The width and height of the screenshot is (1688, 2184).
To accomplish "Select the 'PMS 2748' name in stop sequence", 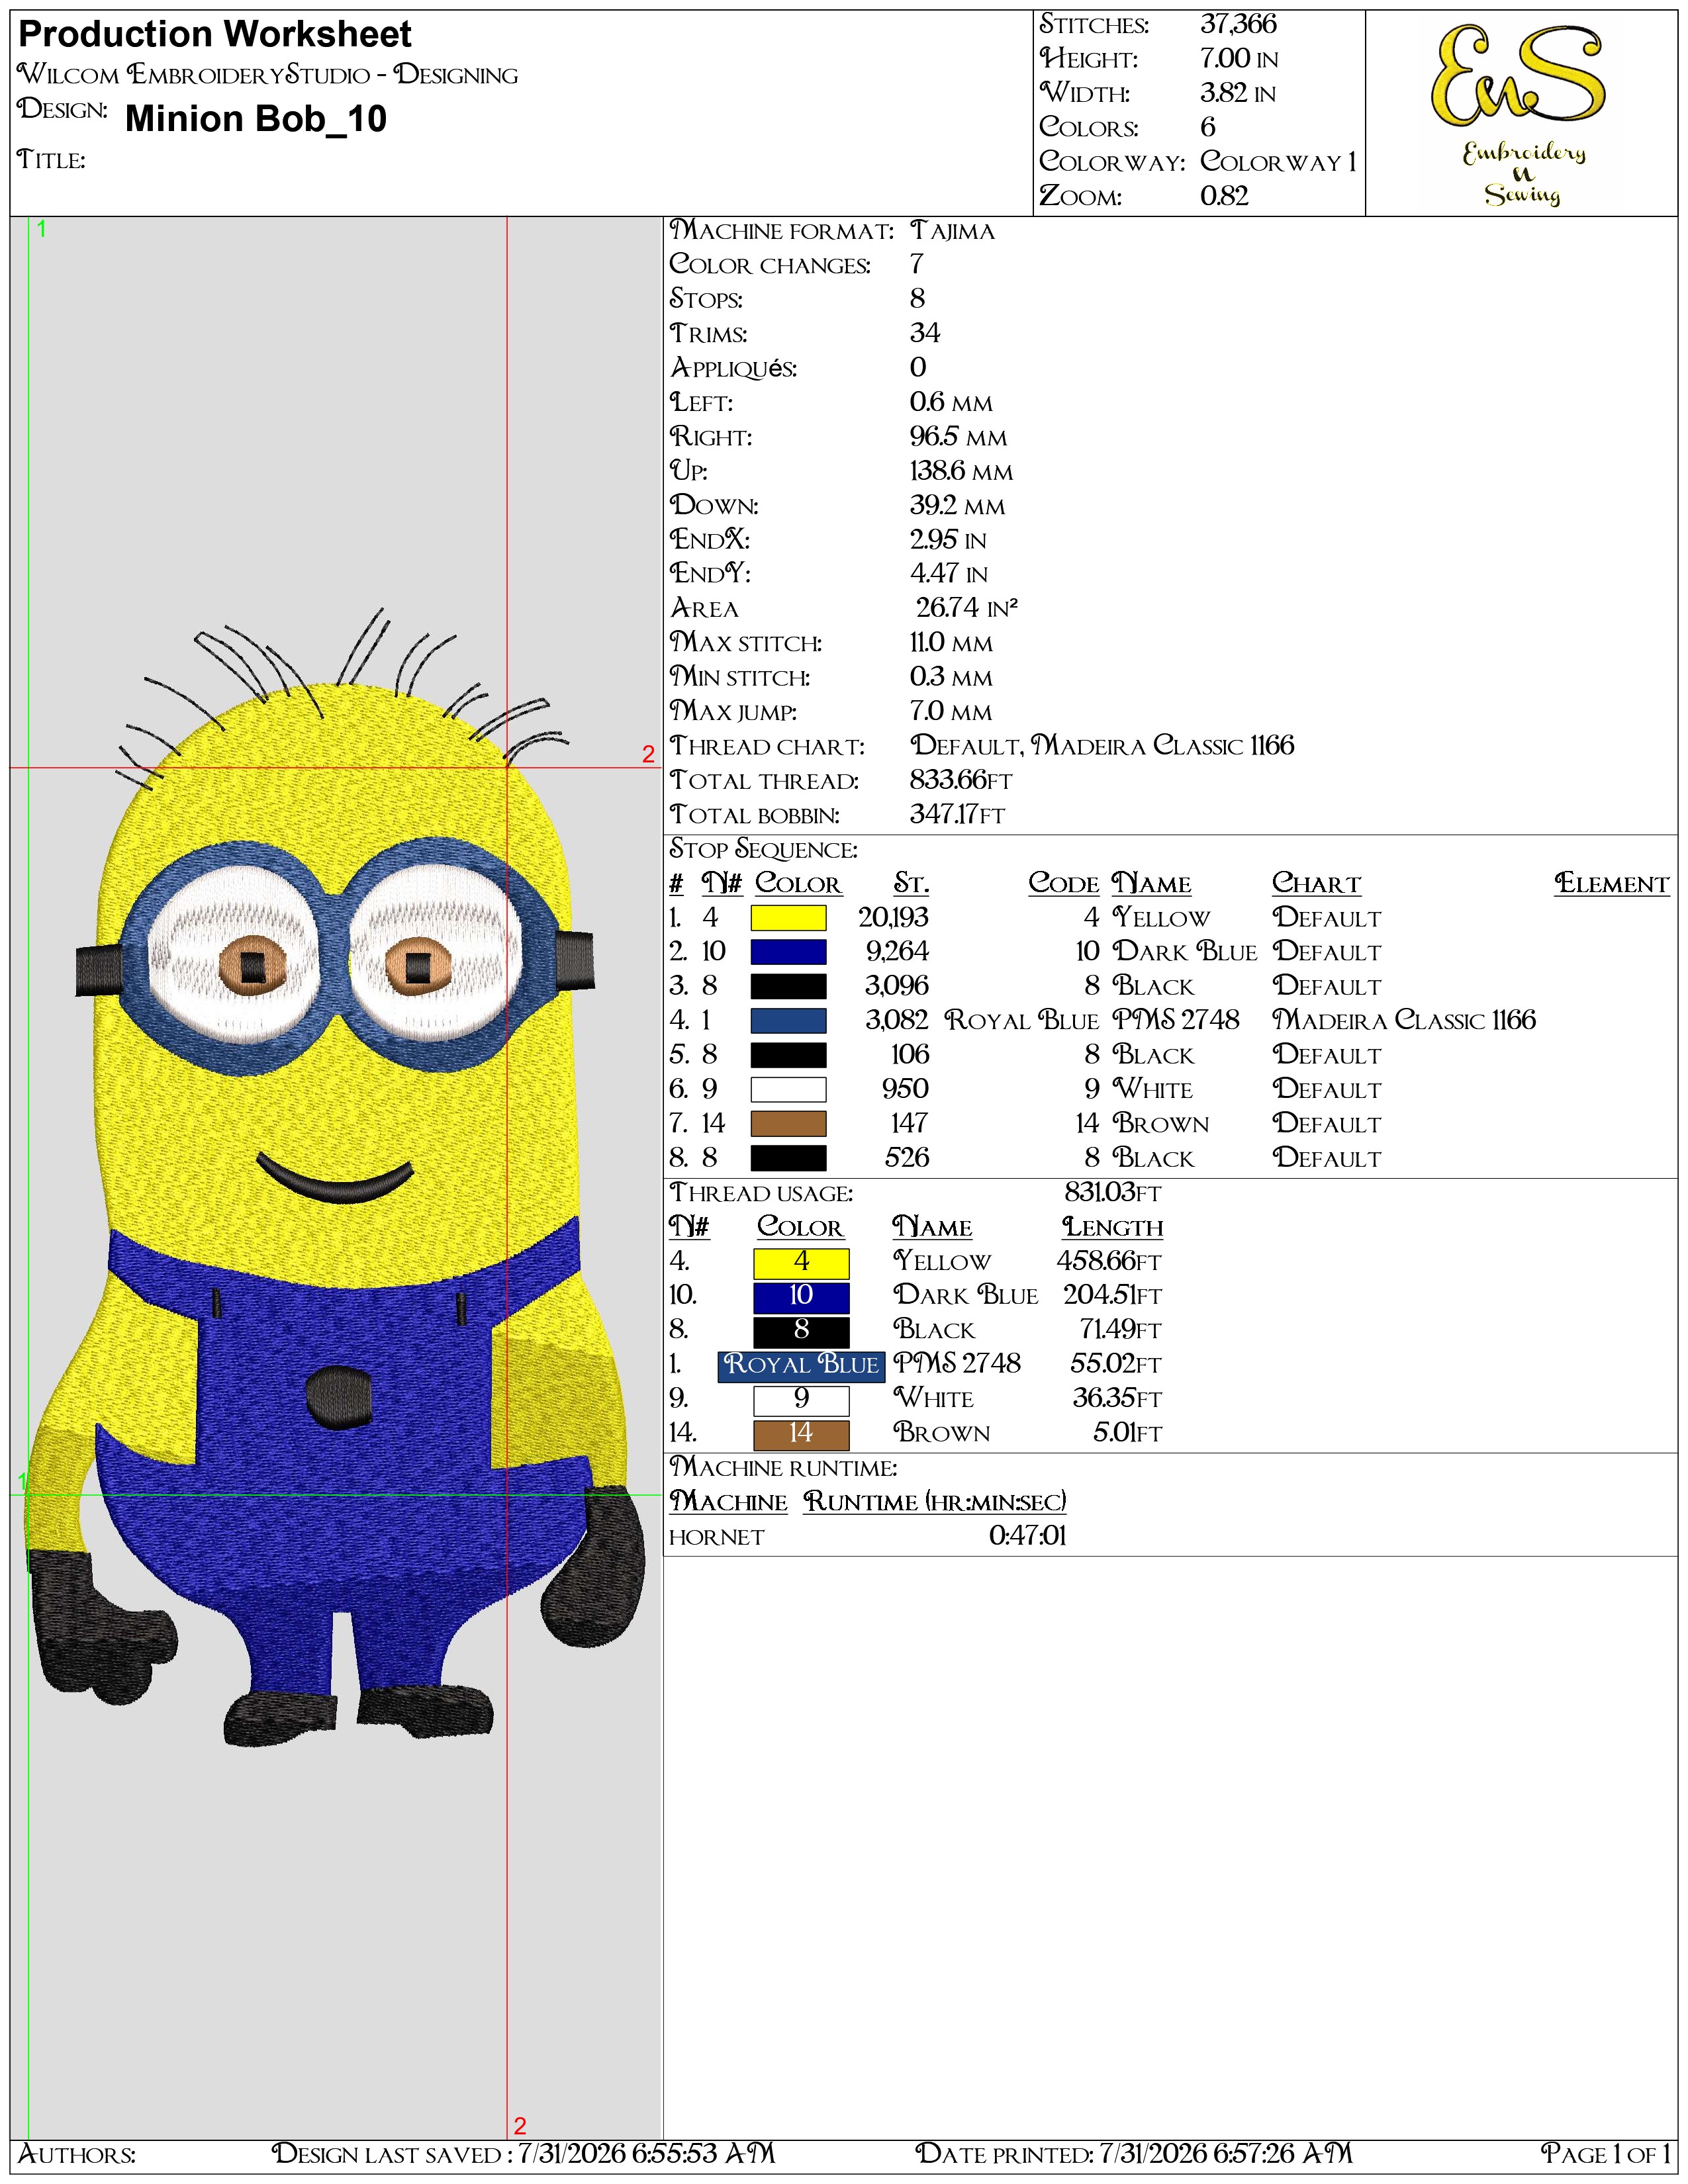I will tap(1176, 1021).
